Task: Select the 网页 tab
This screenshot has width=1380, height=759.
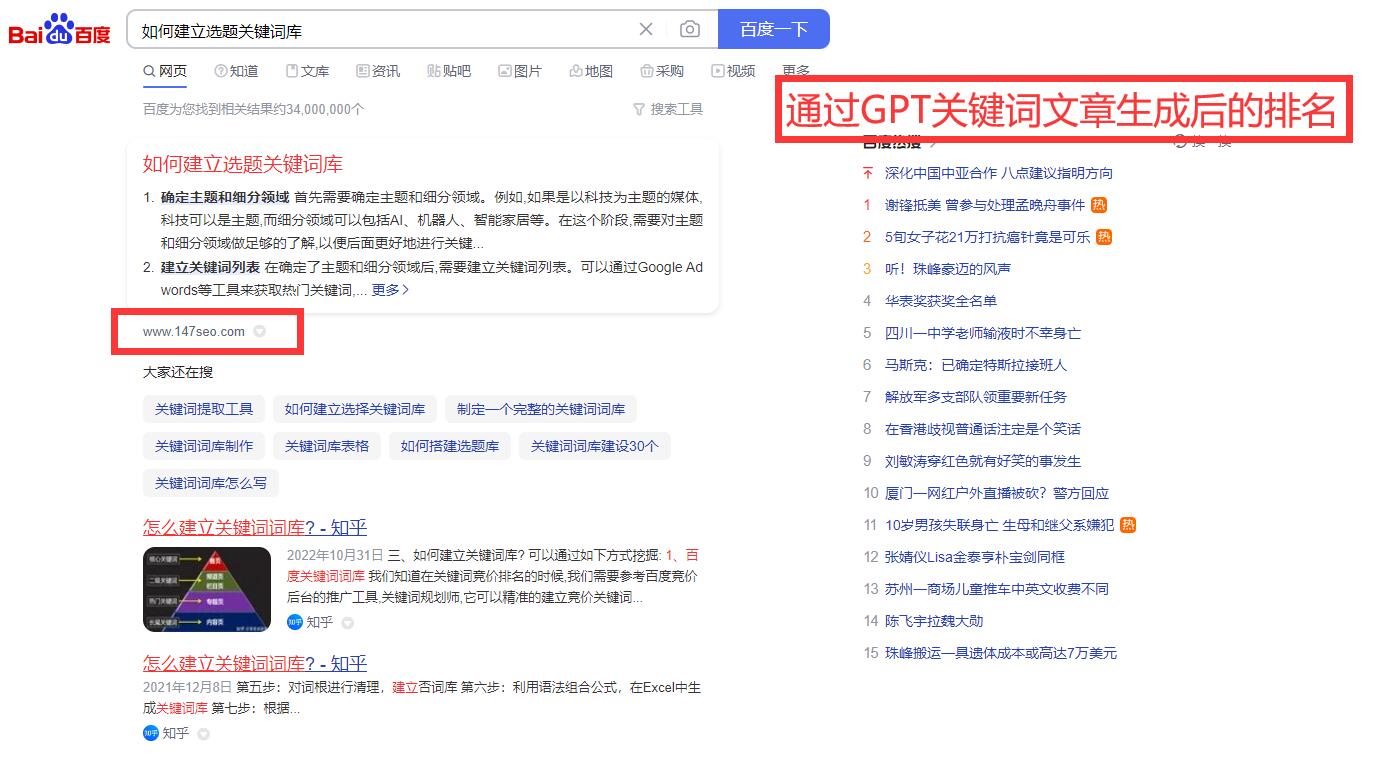Action: click(x=165, y=71)
